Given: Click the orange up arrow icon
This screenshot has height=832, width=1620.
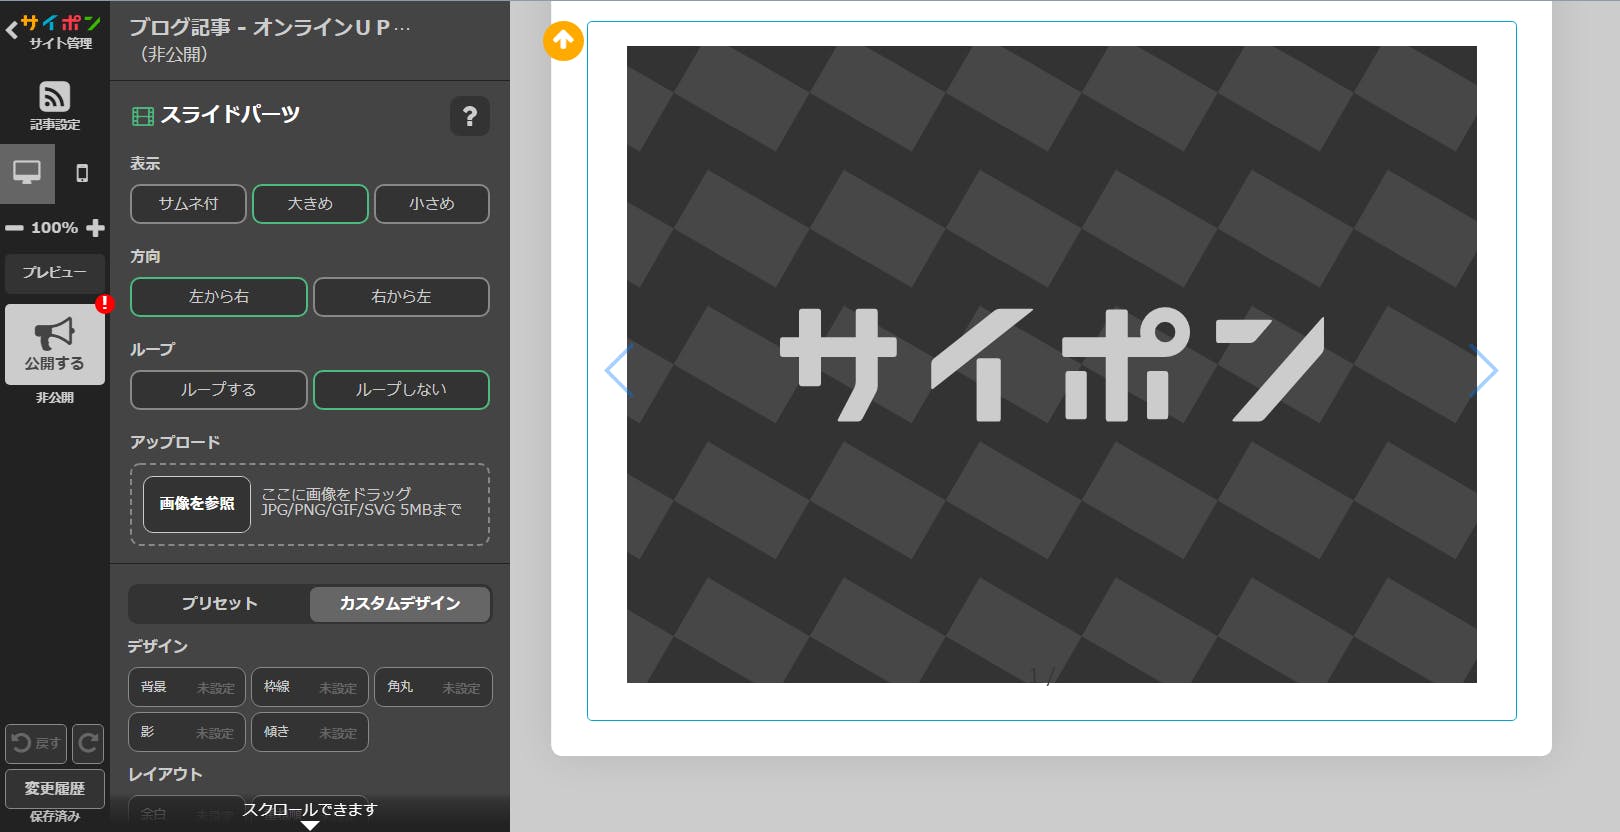Looking at the screenshot, I should tap(563, 41).
